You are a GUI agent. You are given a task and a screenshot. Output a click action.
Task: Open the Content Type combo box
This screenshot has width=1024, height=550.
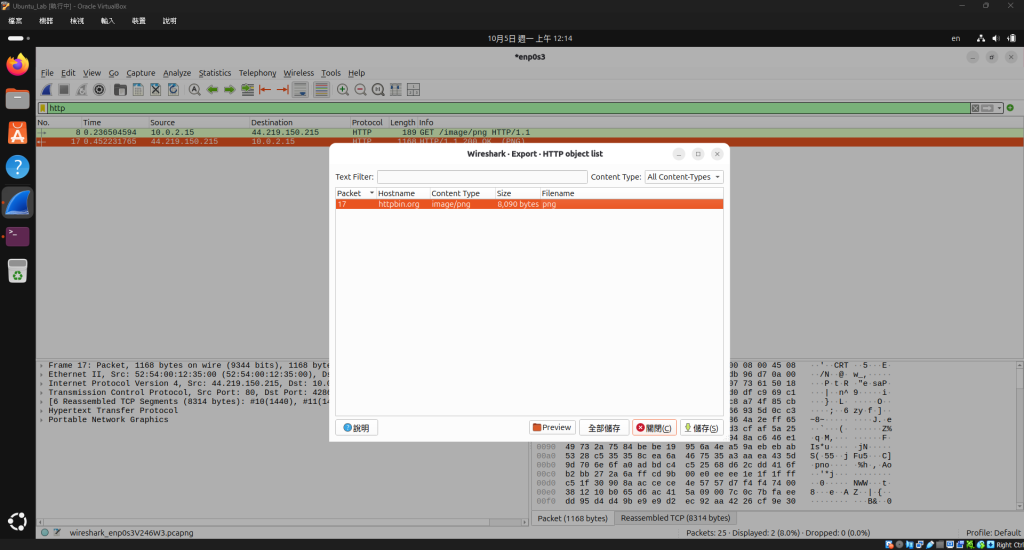click(684, 177)
